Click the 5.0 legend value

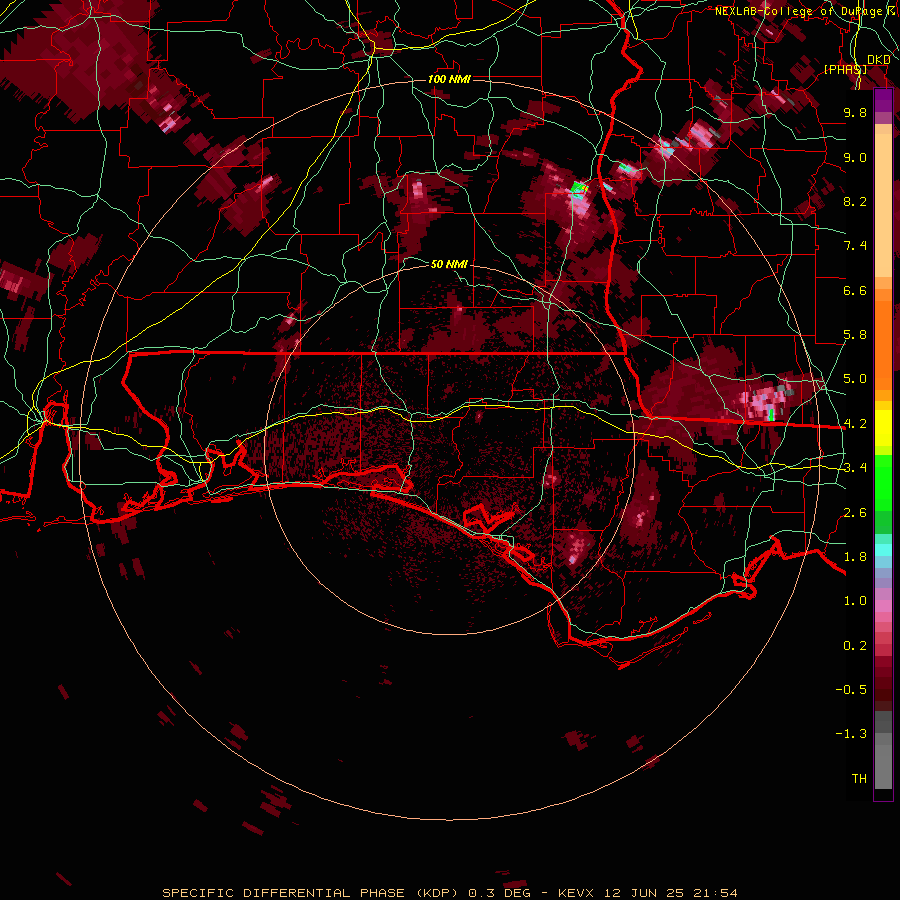(855, 379)
